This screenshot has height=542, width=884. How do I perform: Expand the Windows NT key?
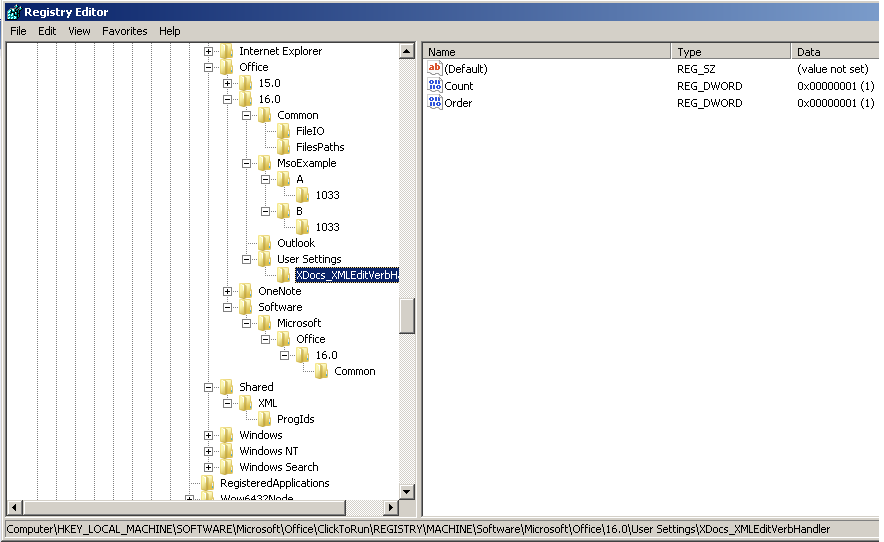[x=208, y=452]
